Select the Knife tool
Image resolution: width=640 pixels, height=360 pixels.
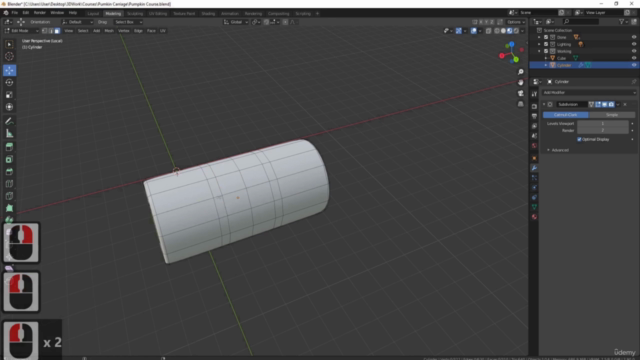[9, 196]
